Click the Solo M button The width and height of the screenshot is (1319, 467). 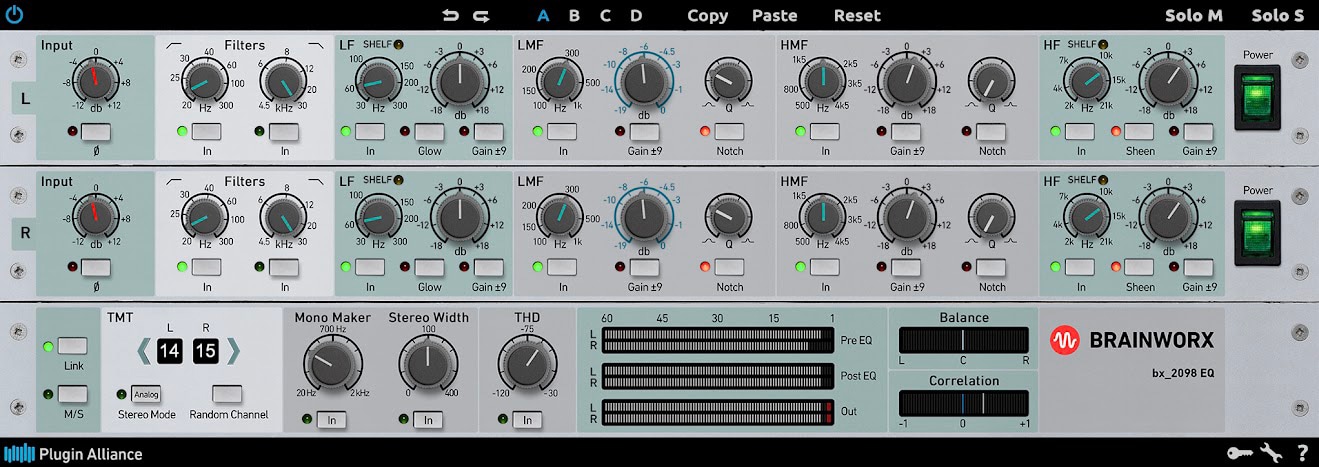(1194, 15)
